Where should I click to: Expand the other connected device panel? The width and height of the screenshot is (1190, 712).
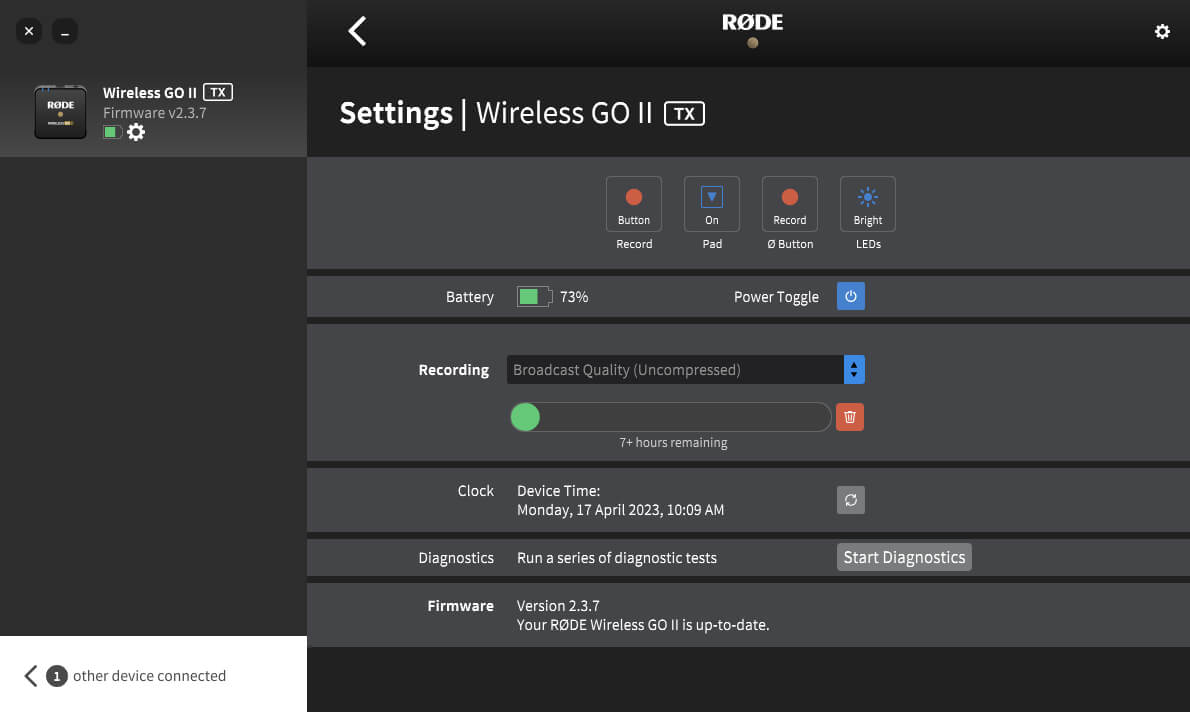coord(29,675)
